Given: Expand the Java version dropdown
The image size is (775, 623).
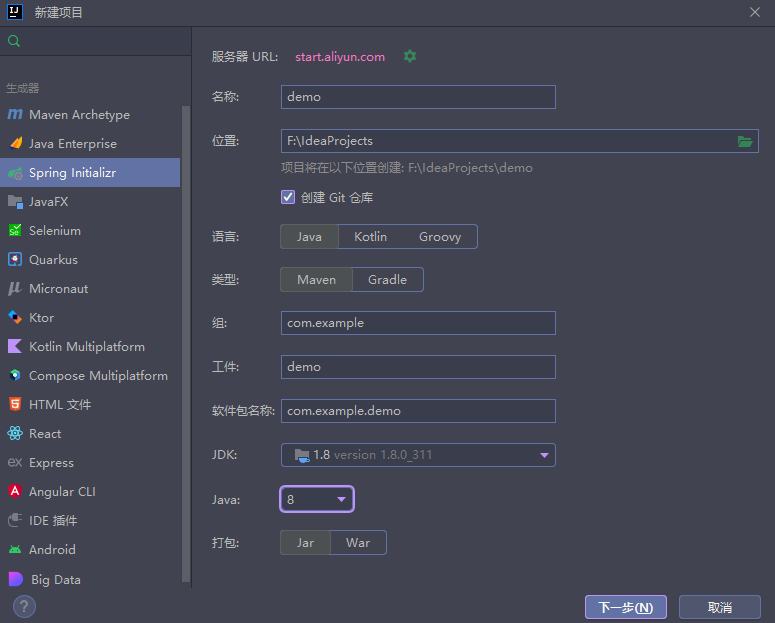Looking at the screenshot, I should pos(341,499).
